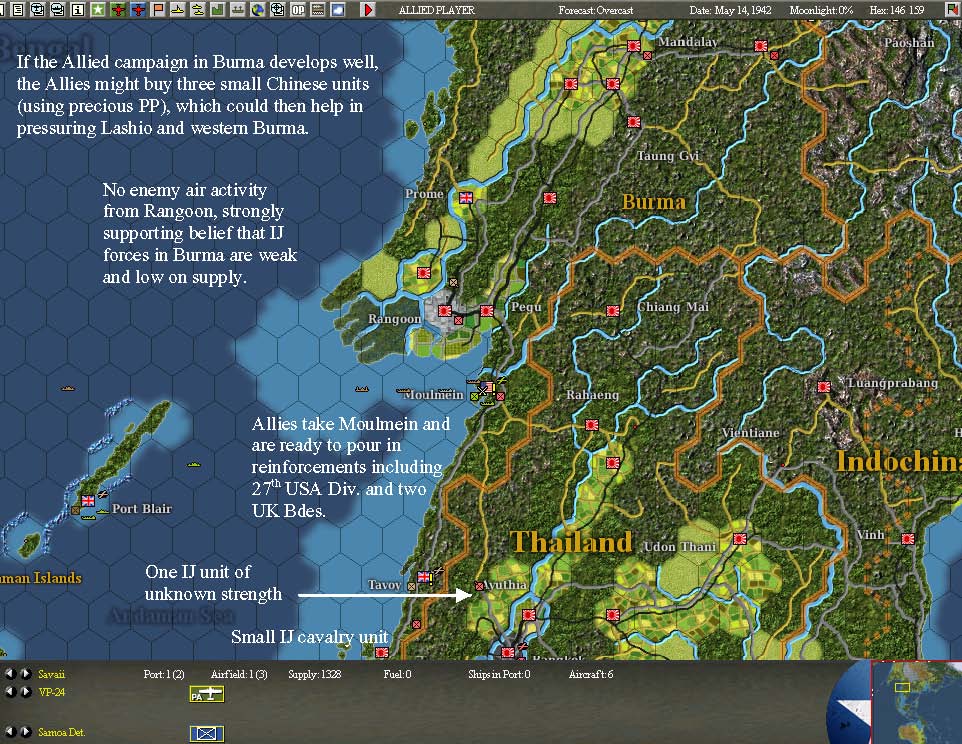Open the VP-24 unit name link
The width and height of the screenshot is (962, 744).
[51, 692]
